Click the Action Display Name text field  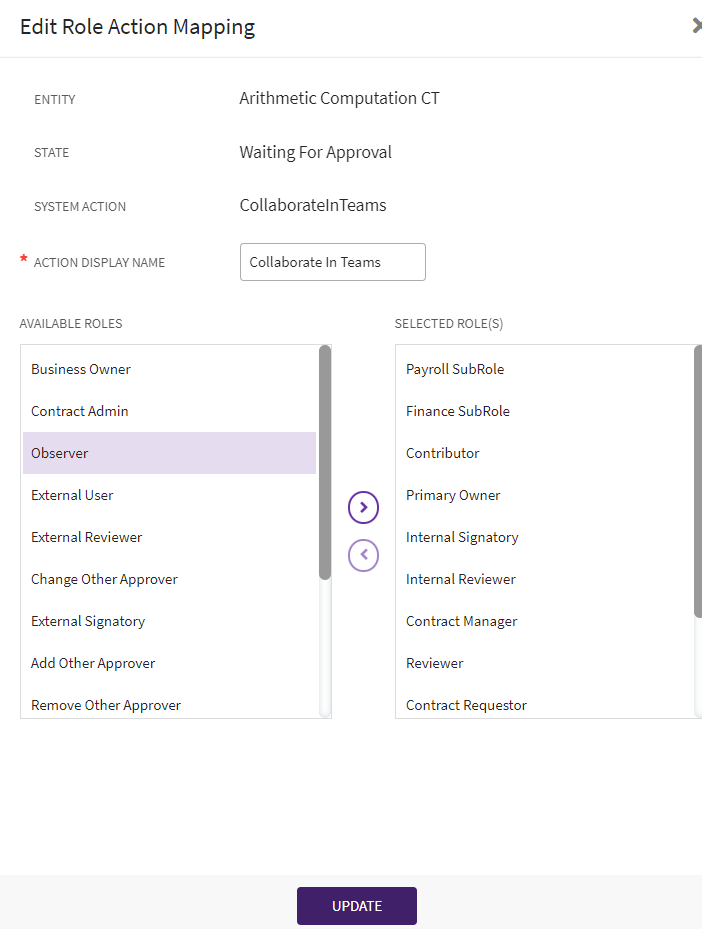(332, 262)
